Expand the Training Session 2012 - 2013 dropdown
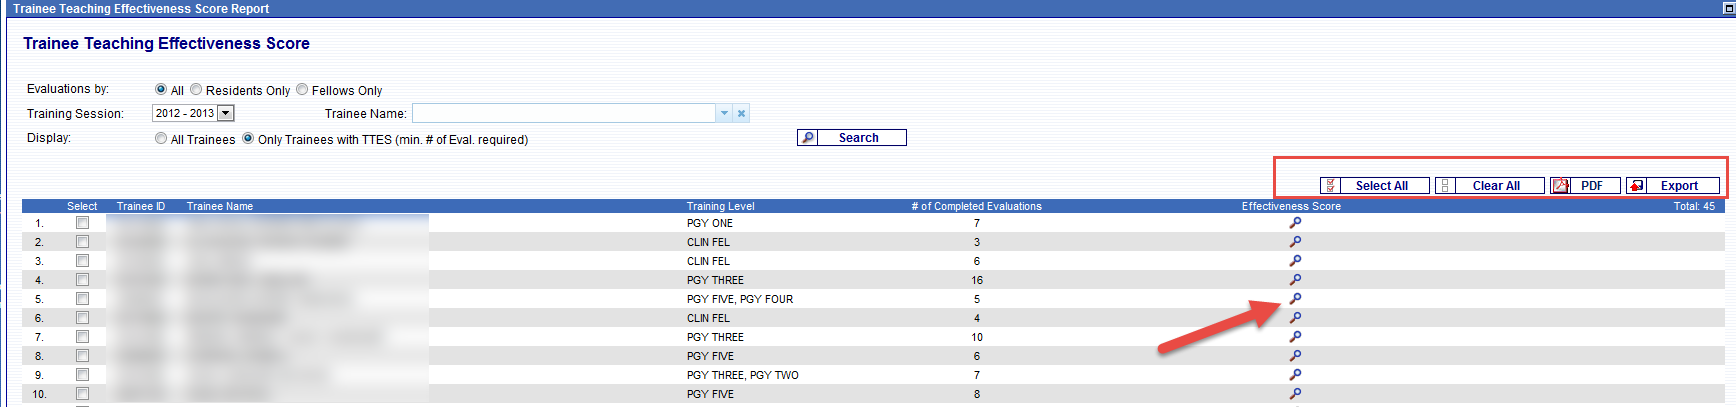 tap(226, 114)
